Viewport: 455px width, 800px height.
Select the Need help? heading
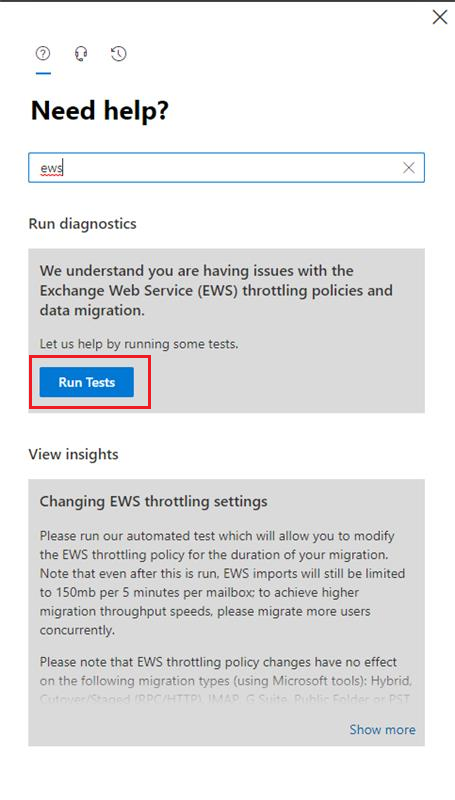click(x=100, y=111)
